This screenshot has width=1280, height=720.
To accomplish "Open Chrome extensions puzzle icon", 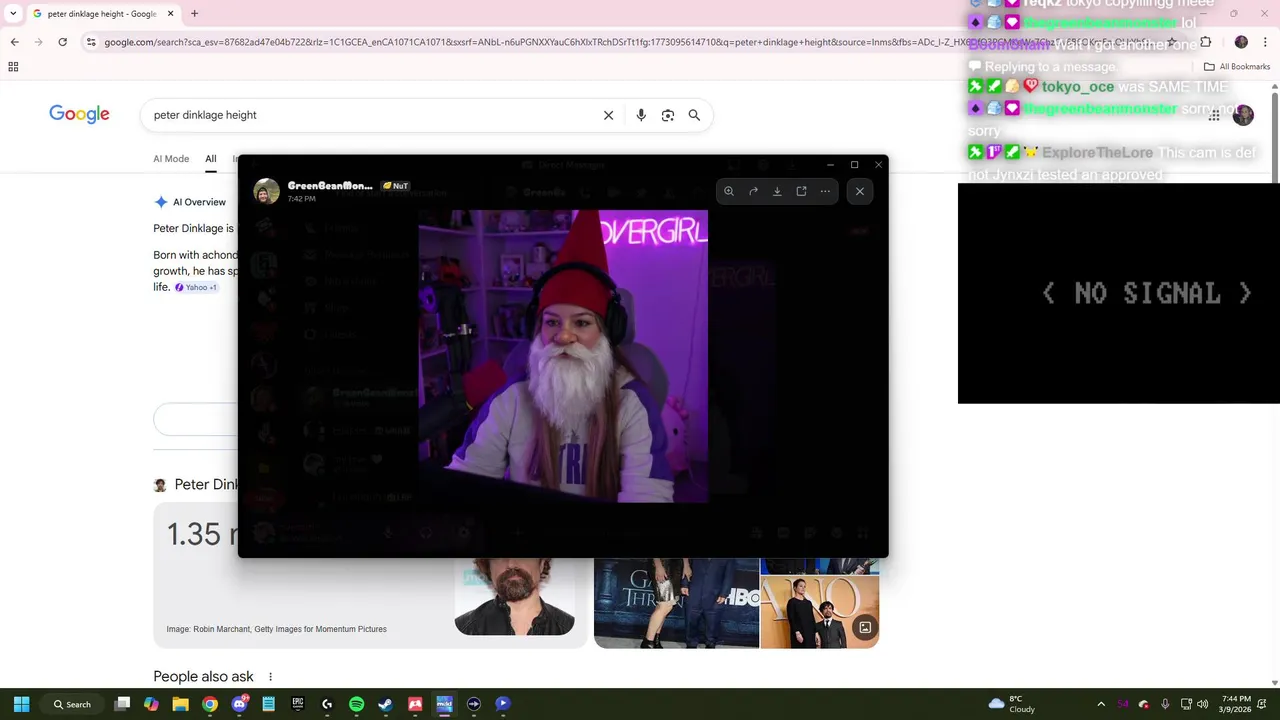I will 1205,42.
